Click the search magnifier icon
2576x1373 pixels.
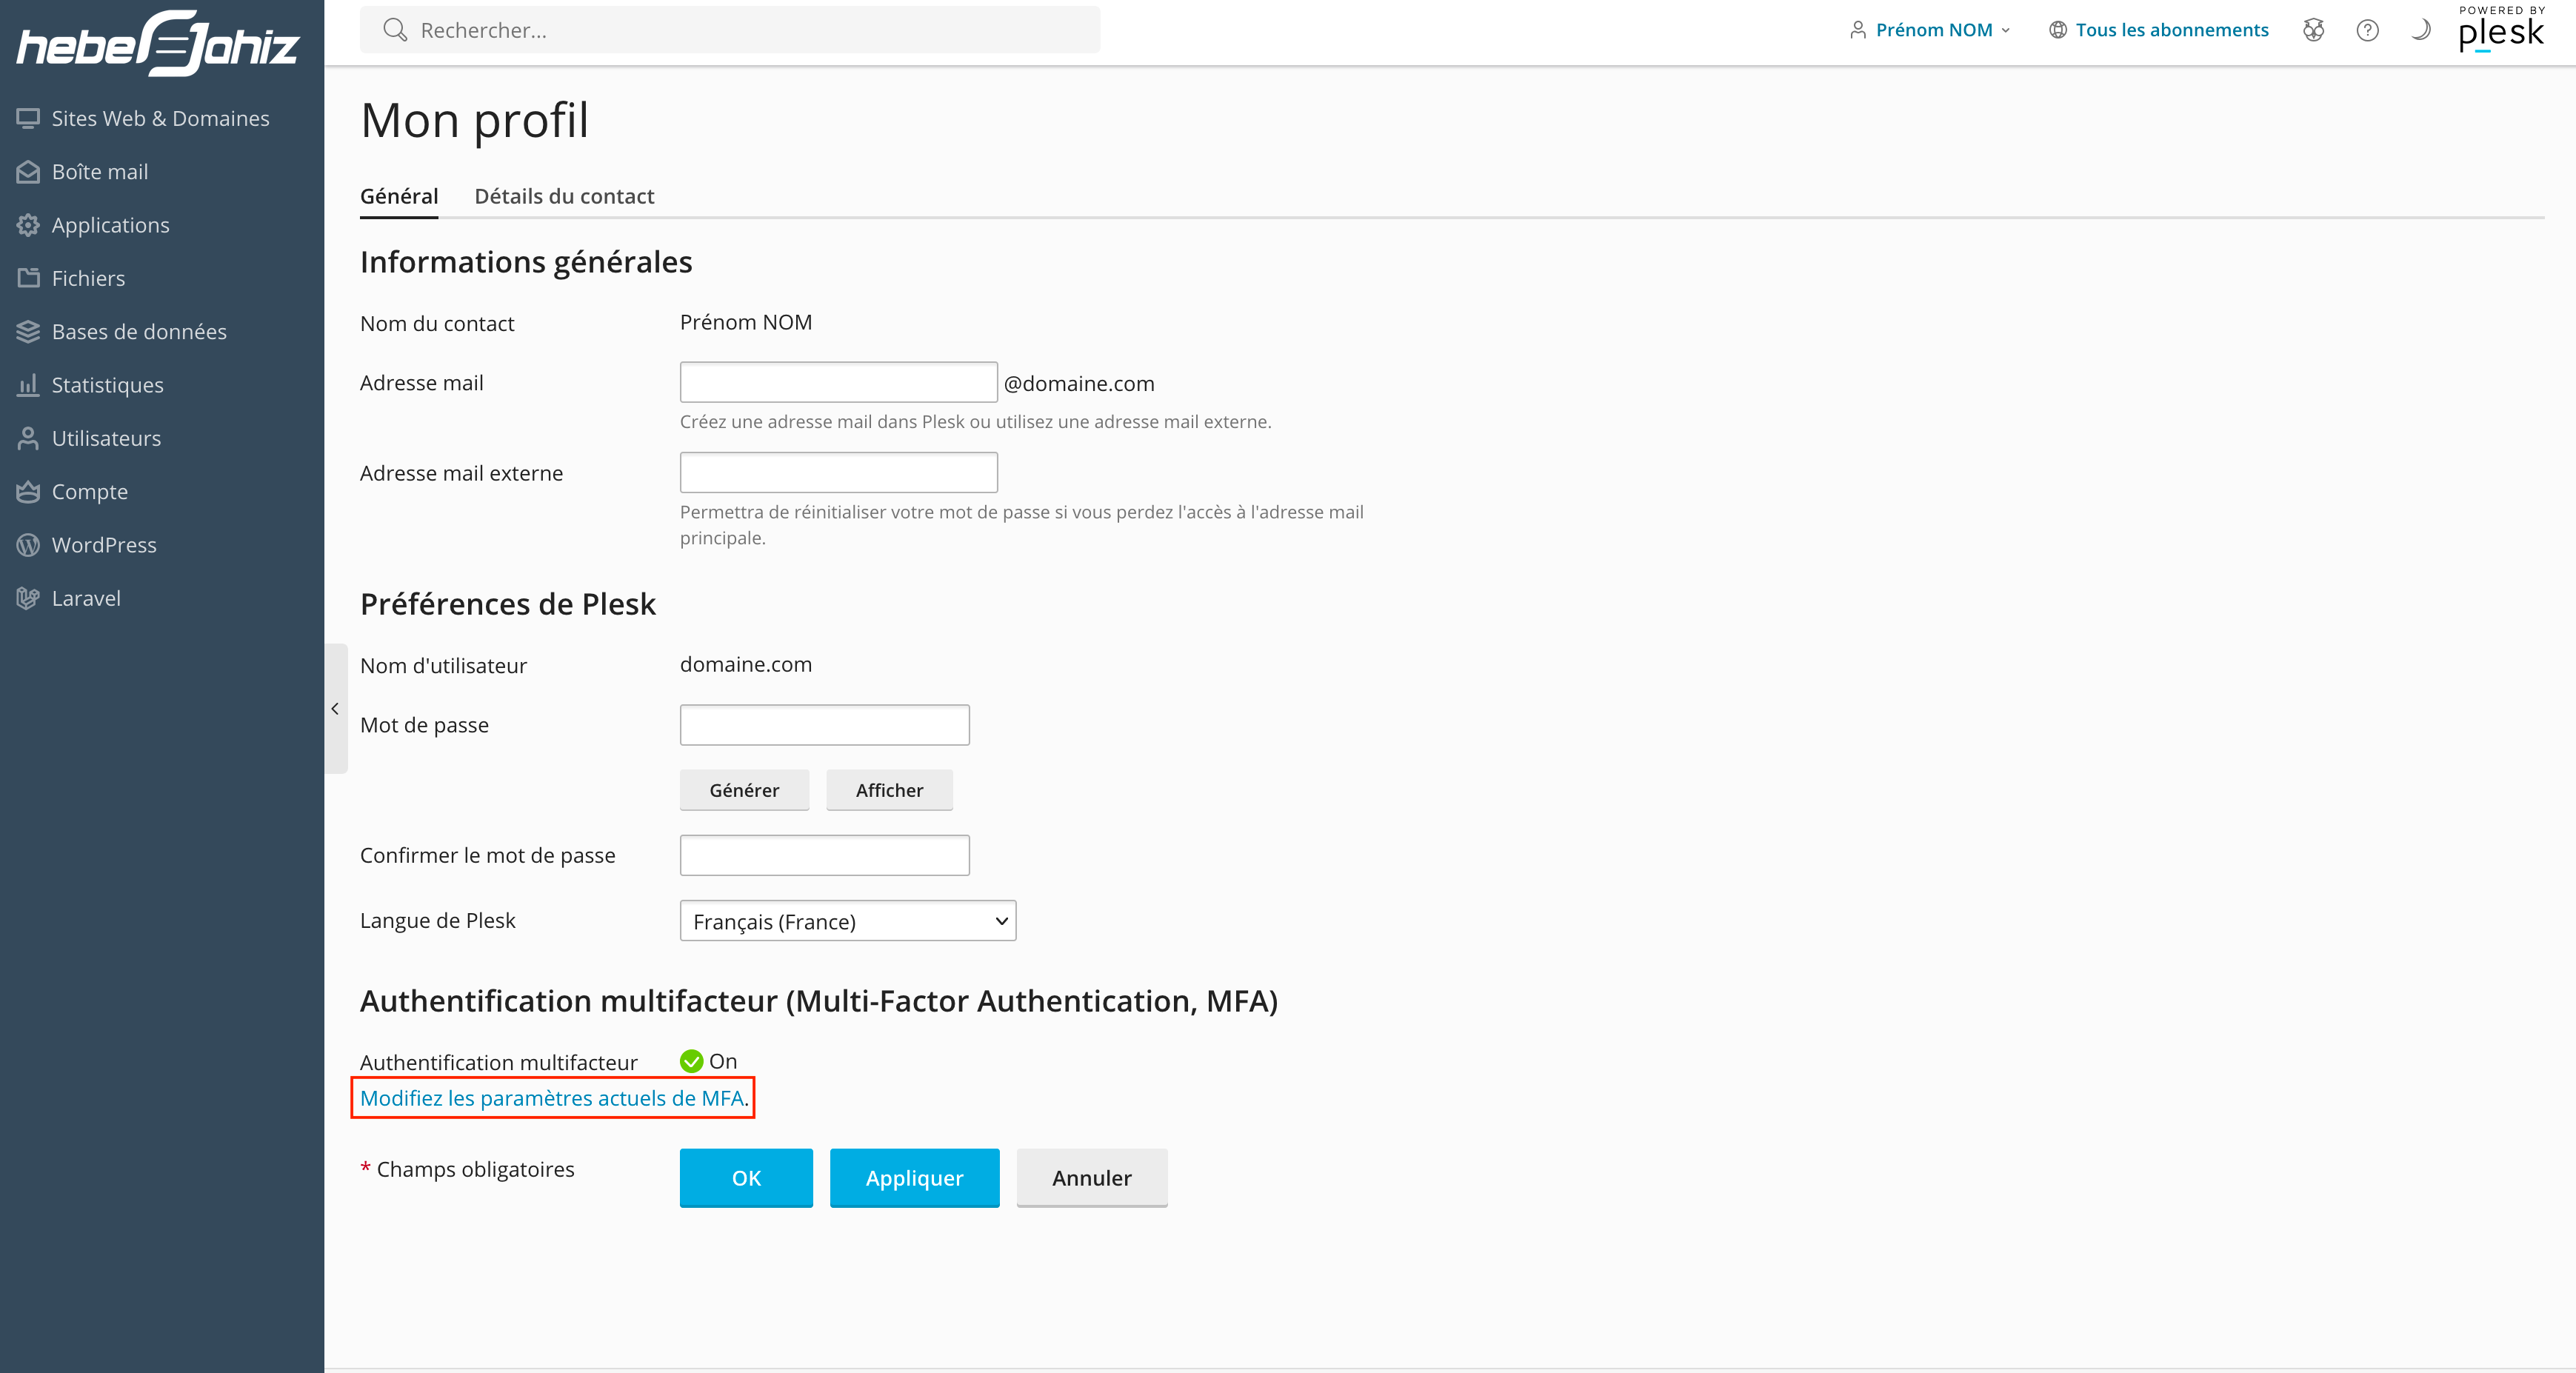(x=395, y=30)
